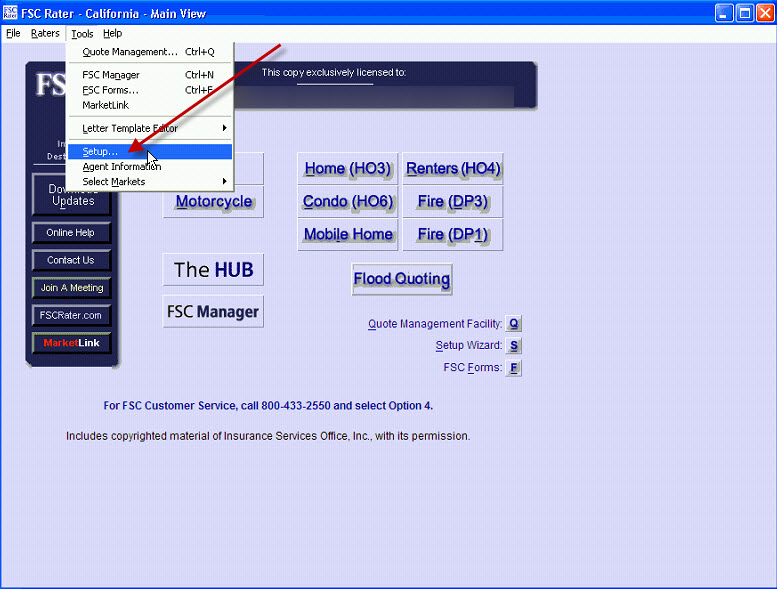Open The HUB button

click(213, 270)
